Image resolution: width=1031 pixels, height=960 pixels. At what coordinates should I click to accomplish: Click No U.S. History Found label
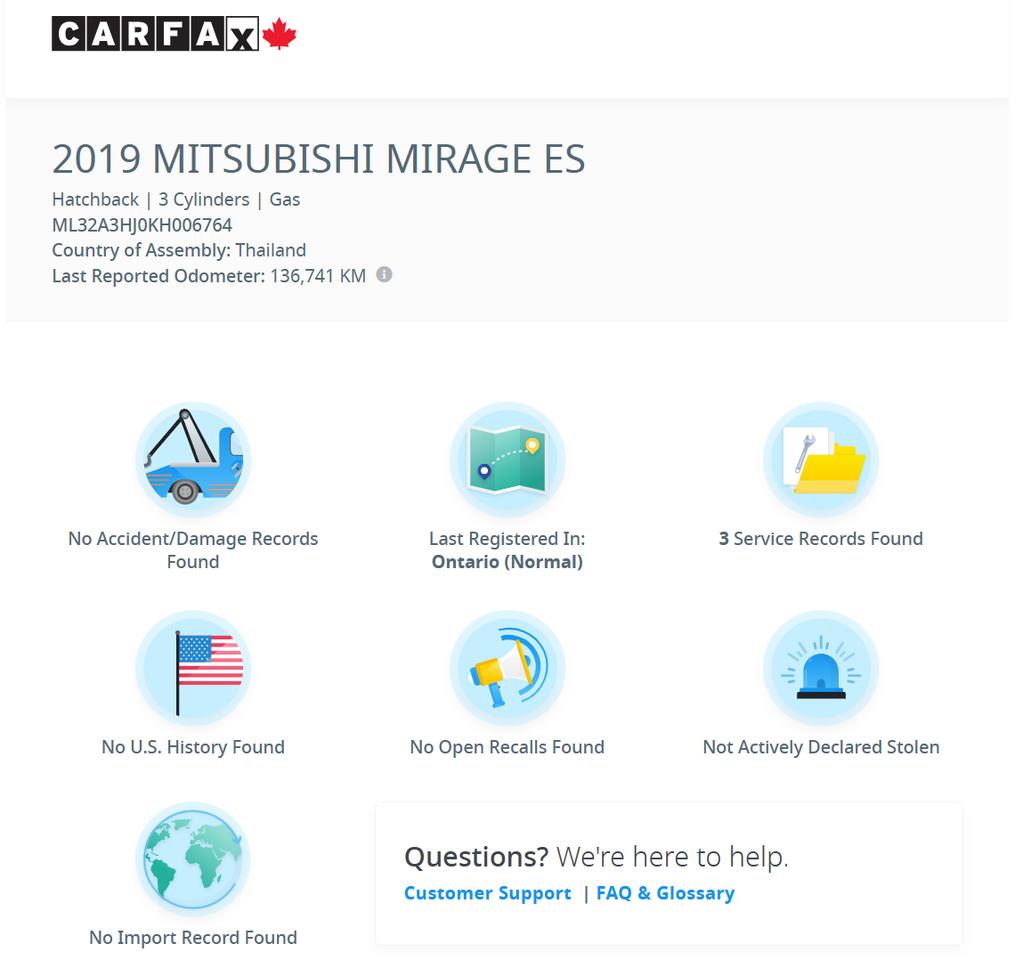click(x=193, y=747)
